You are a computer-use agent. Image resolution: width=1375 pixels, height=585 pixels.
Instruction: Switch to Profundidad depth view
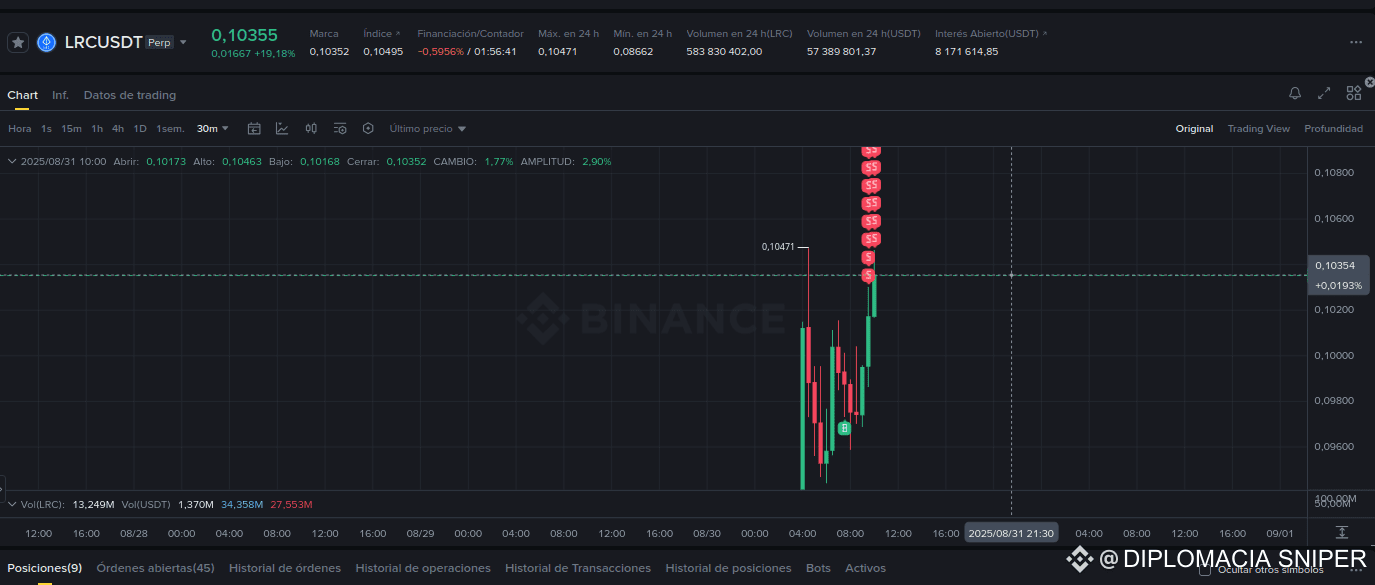click(x=1333, y=128)
